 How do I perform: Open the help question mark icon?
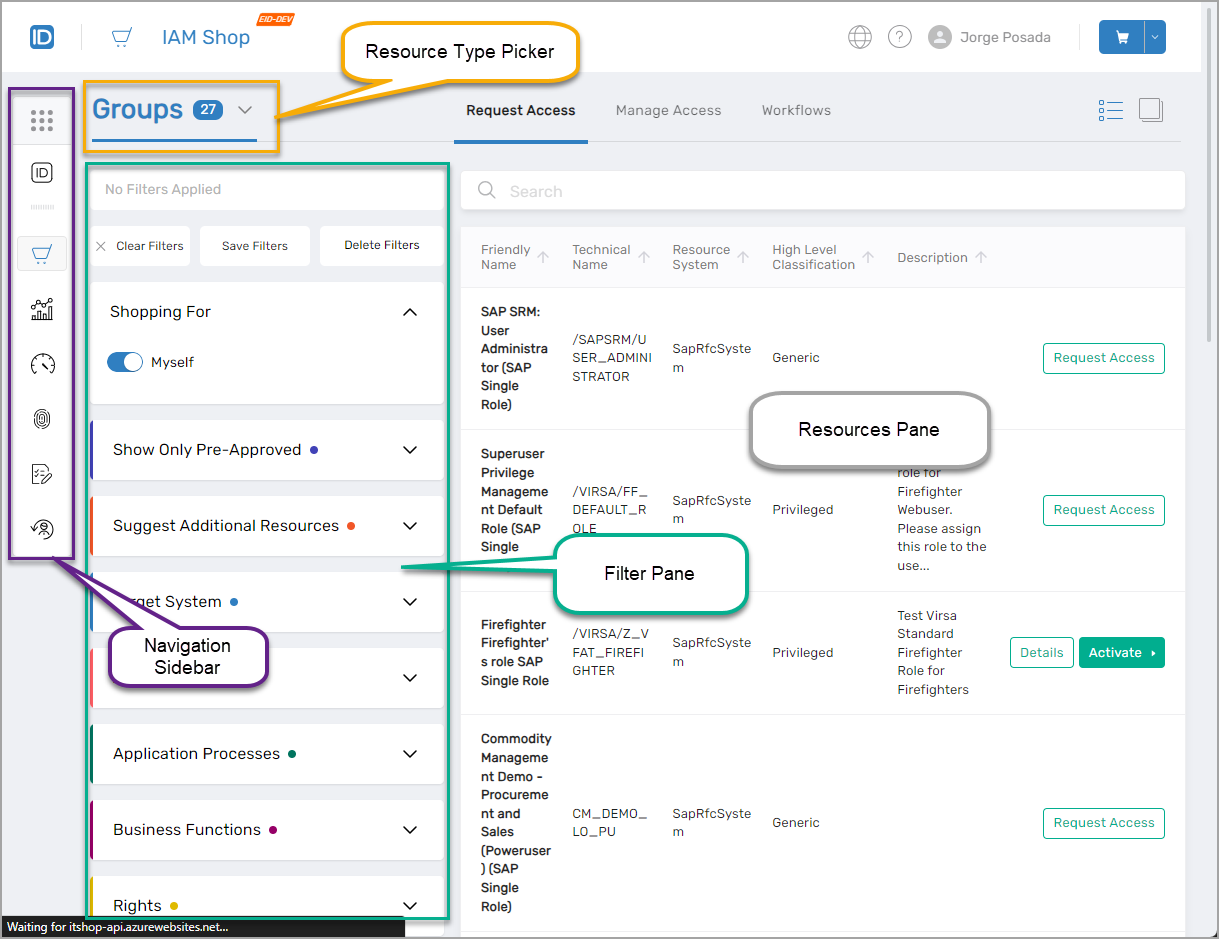pyautogui.click(x=900, y=37)
